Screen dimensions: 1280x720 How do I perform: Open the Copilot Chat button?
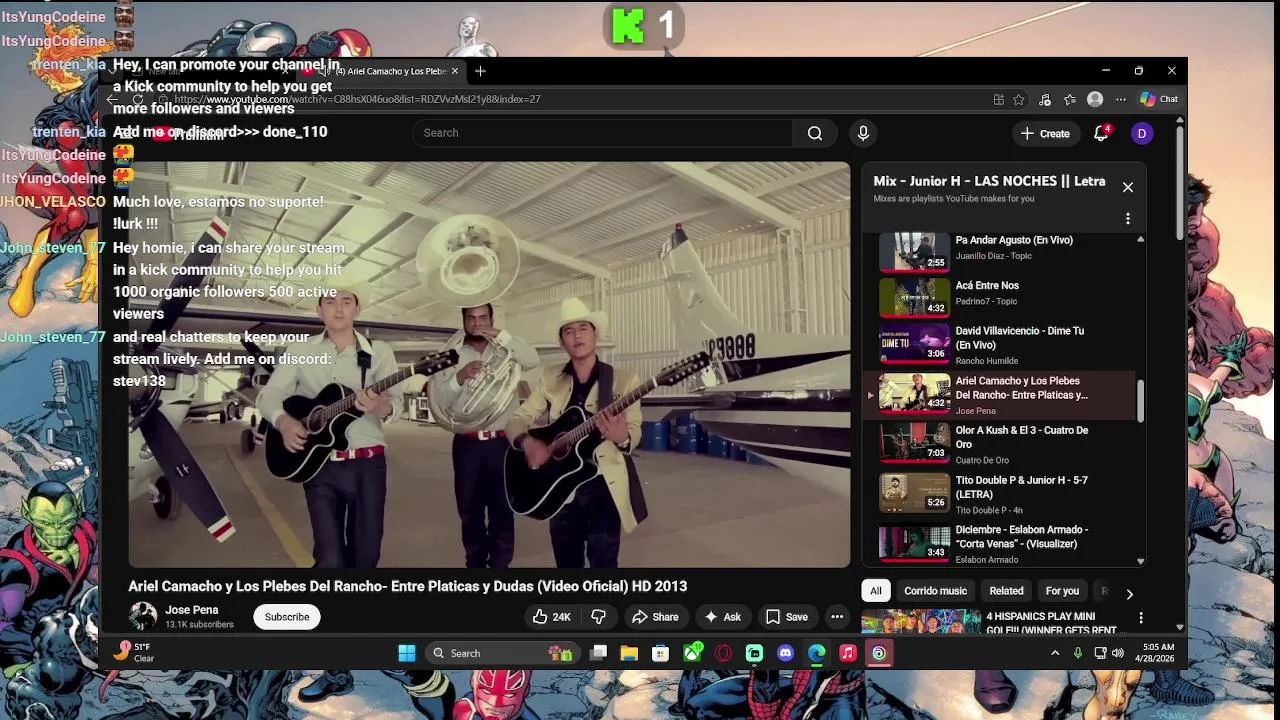[1160, 99]
